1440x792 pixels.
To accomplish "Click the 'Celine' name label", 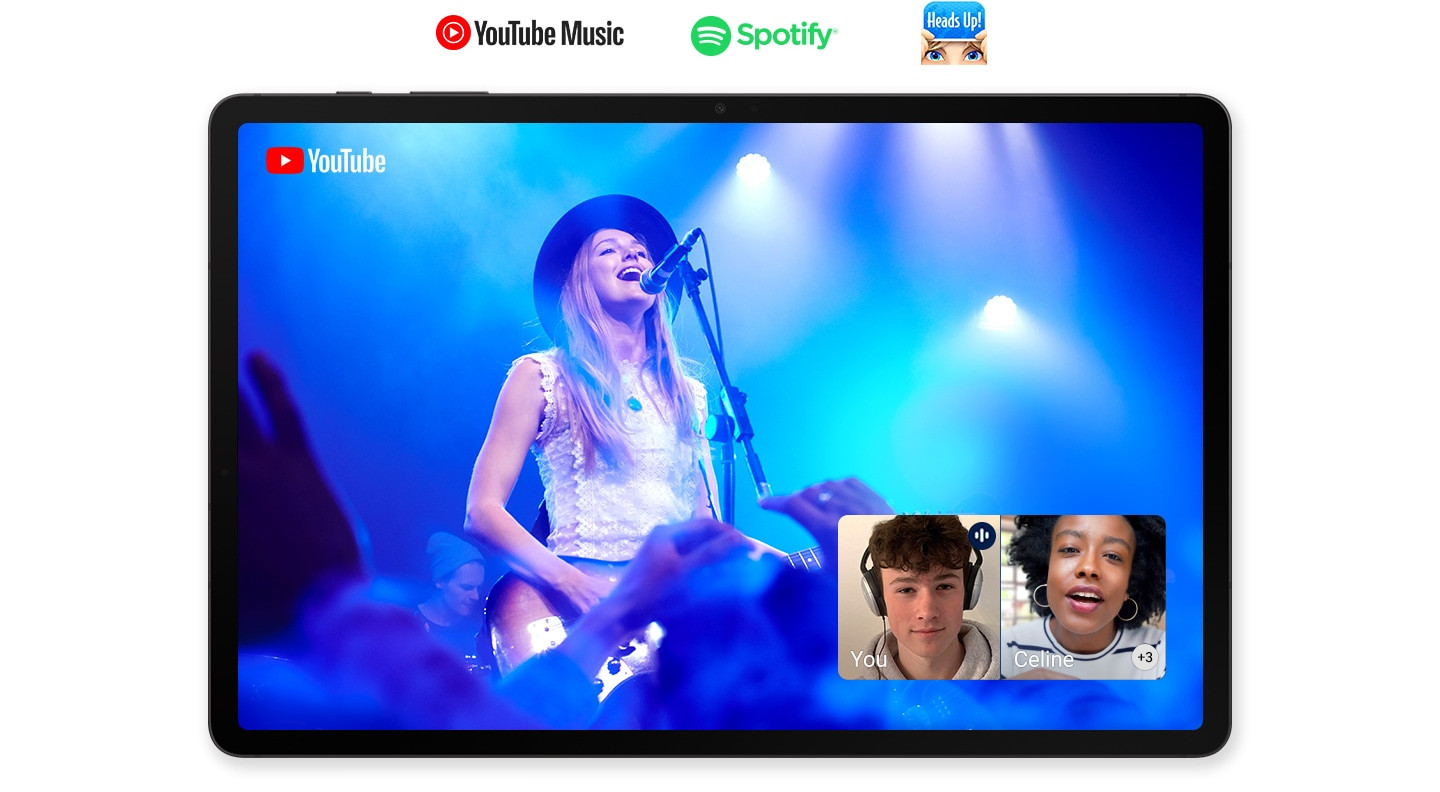I will coord(1044,660).
